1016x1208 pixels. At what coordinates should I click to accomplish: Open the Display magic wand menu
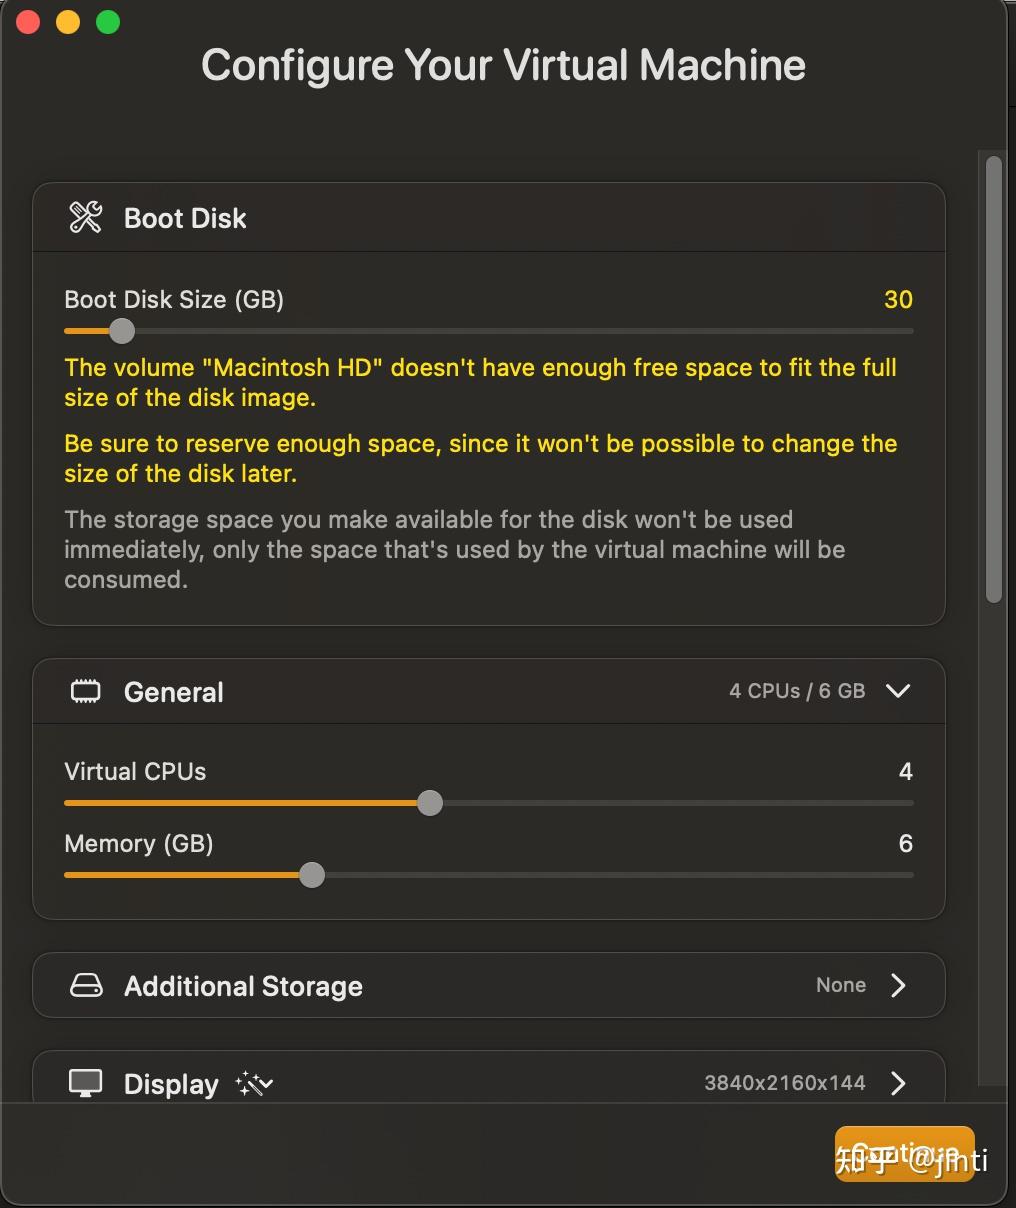(x=254, y=1084)
